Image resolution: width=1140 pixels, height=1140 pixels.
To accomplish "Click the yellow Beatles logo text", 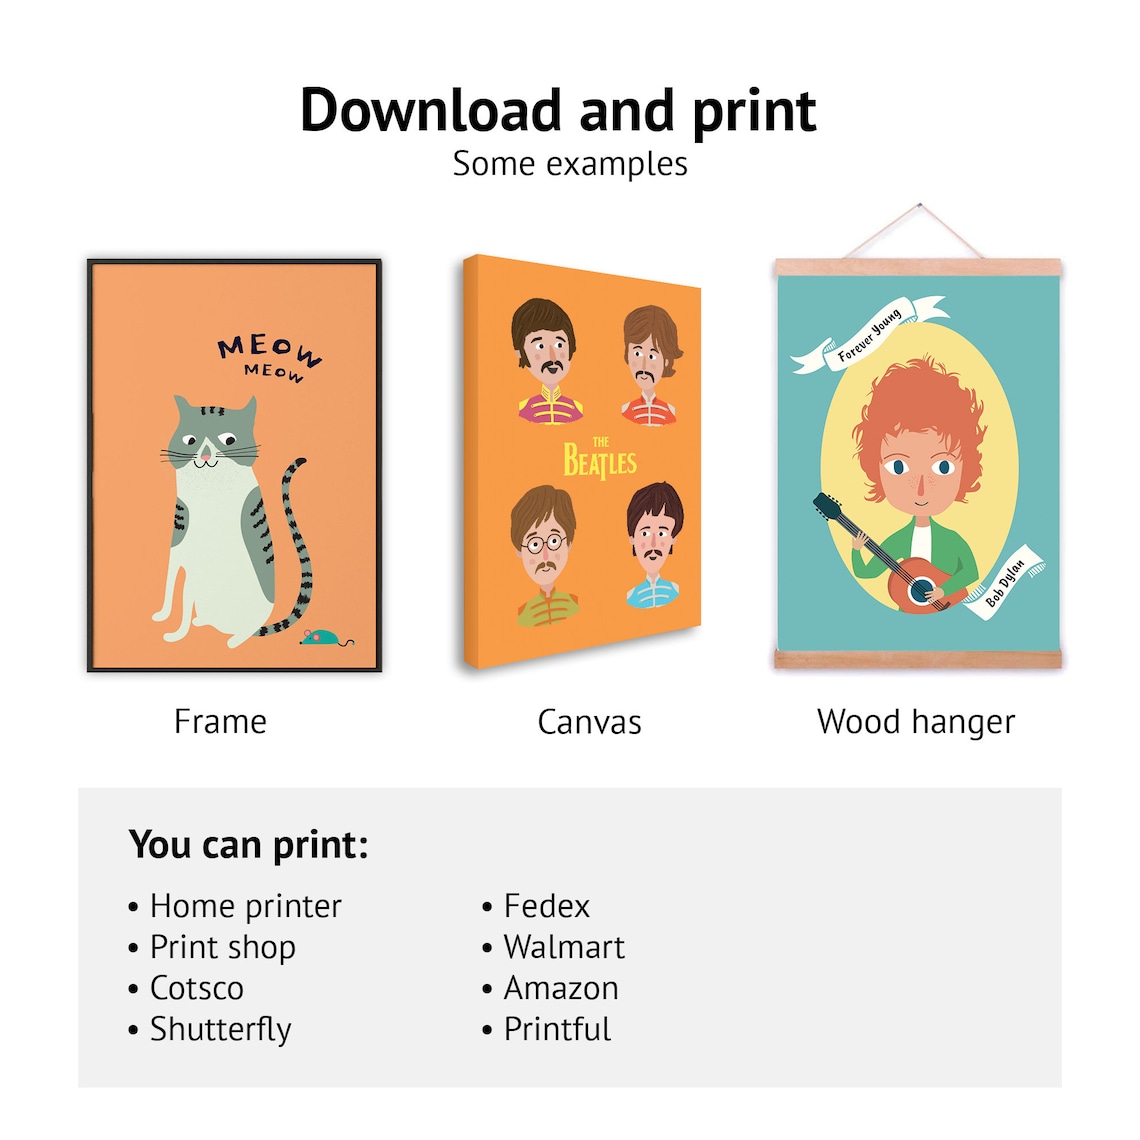I will (600, 458).
